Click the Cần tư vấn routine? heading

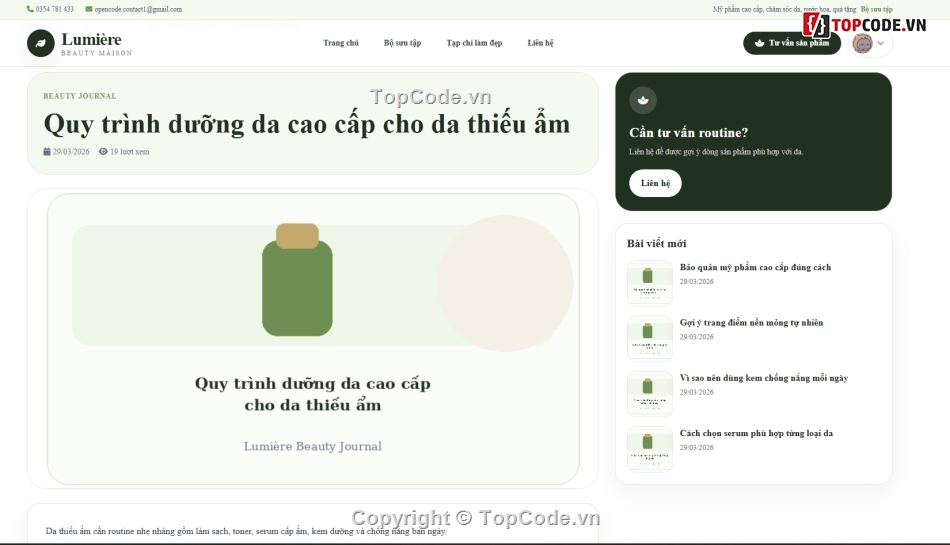coord(688,133)
